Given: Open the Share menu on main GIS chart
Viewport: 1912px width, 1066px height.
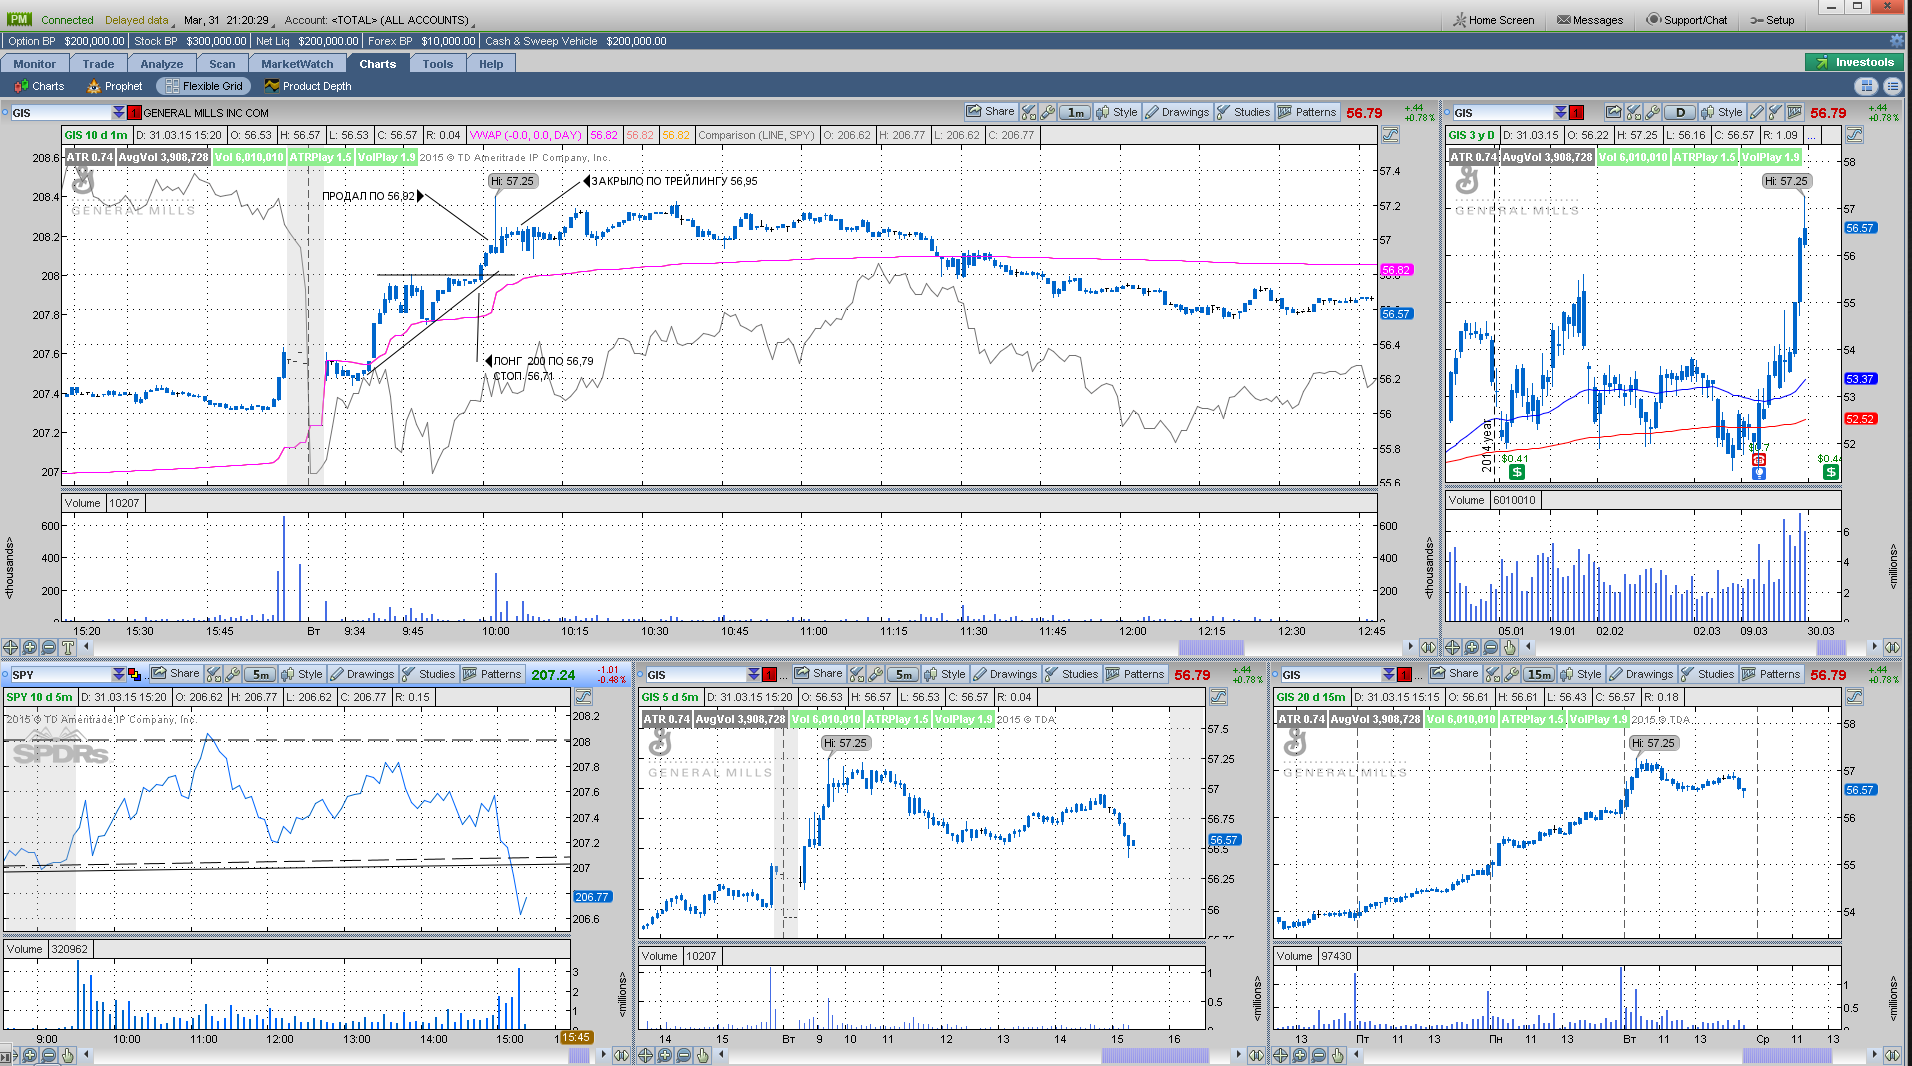Looking at the screenshot, I should click(x=990, y=112).
